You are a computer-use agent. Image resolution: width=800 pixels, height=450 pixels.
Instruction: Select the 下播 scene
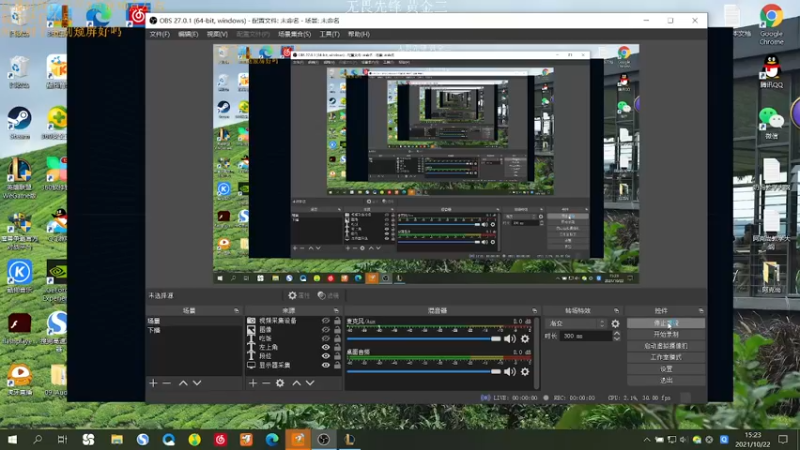(194, 330)
